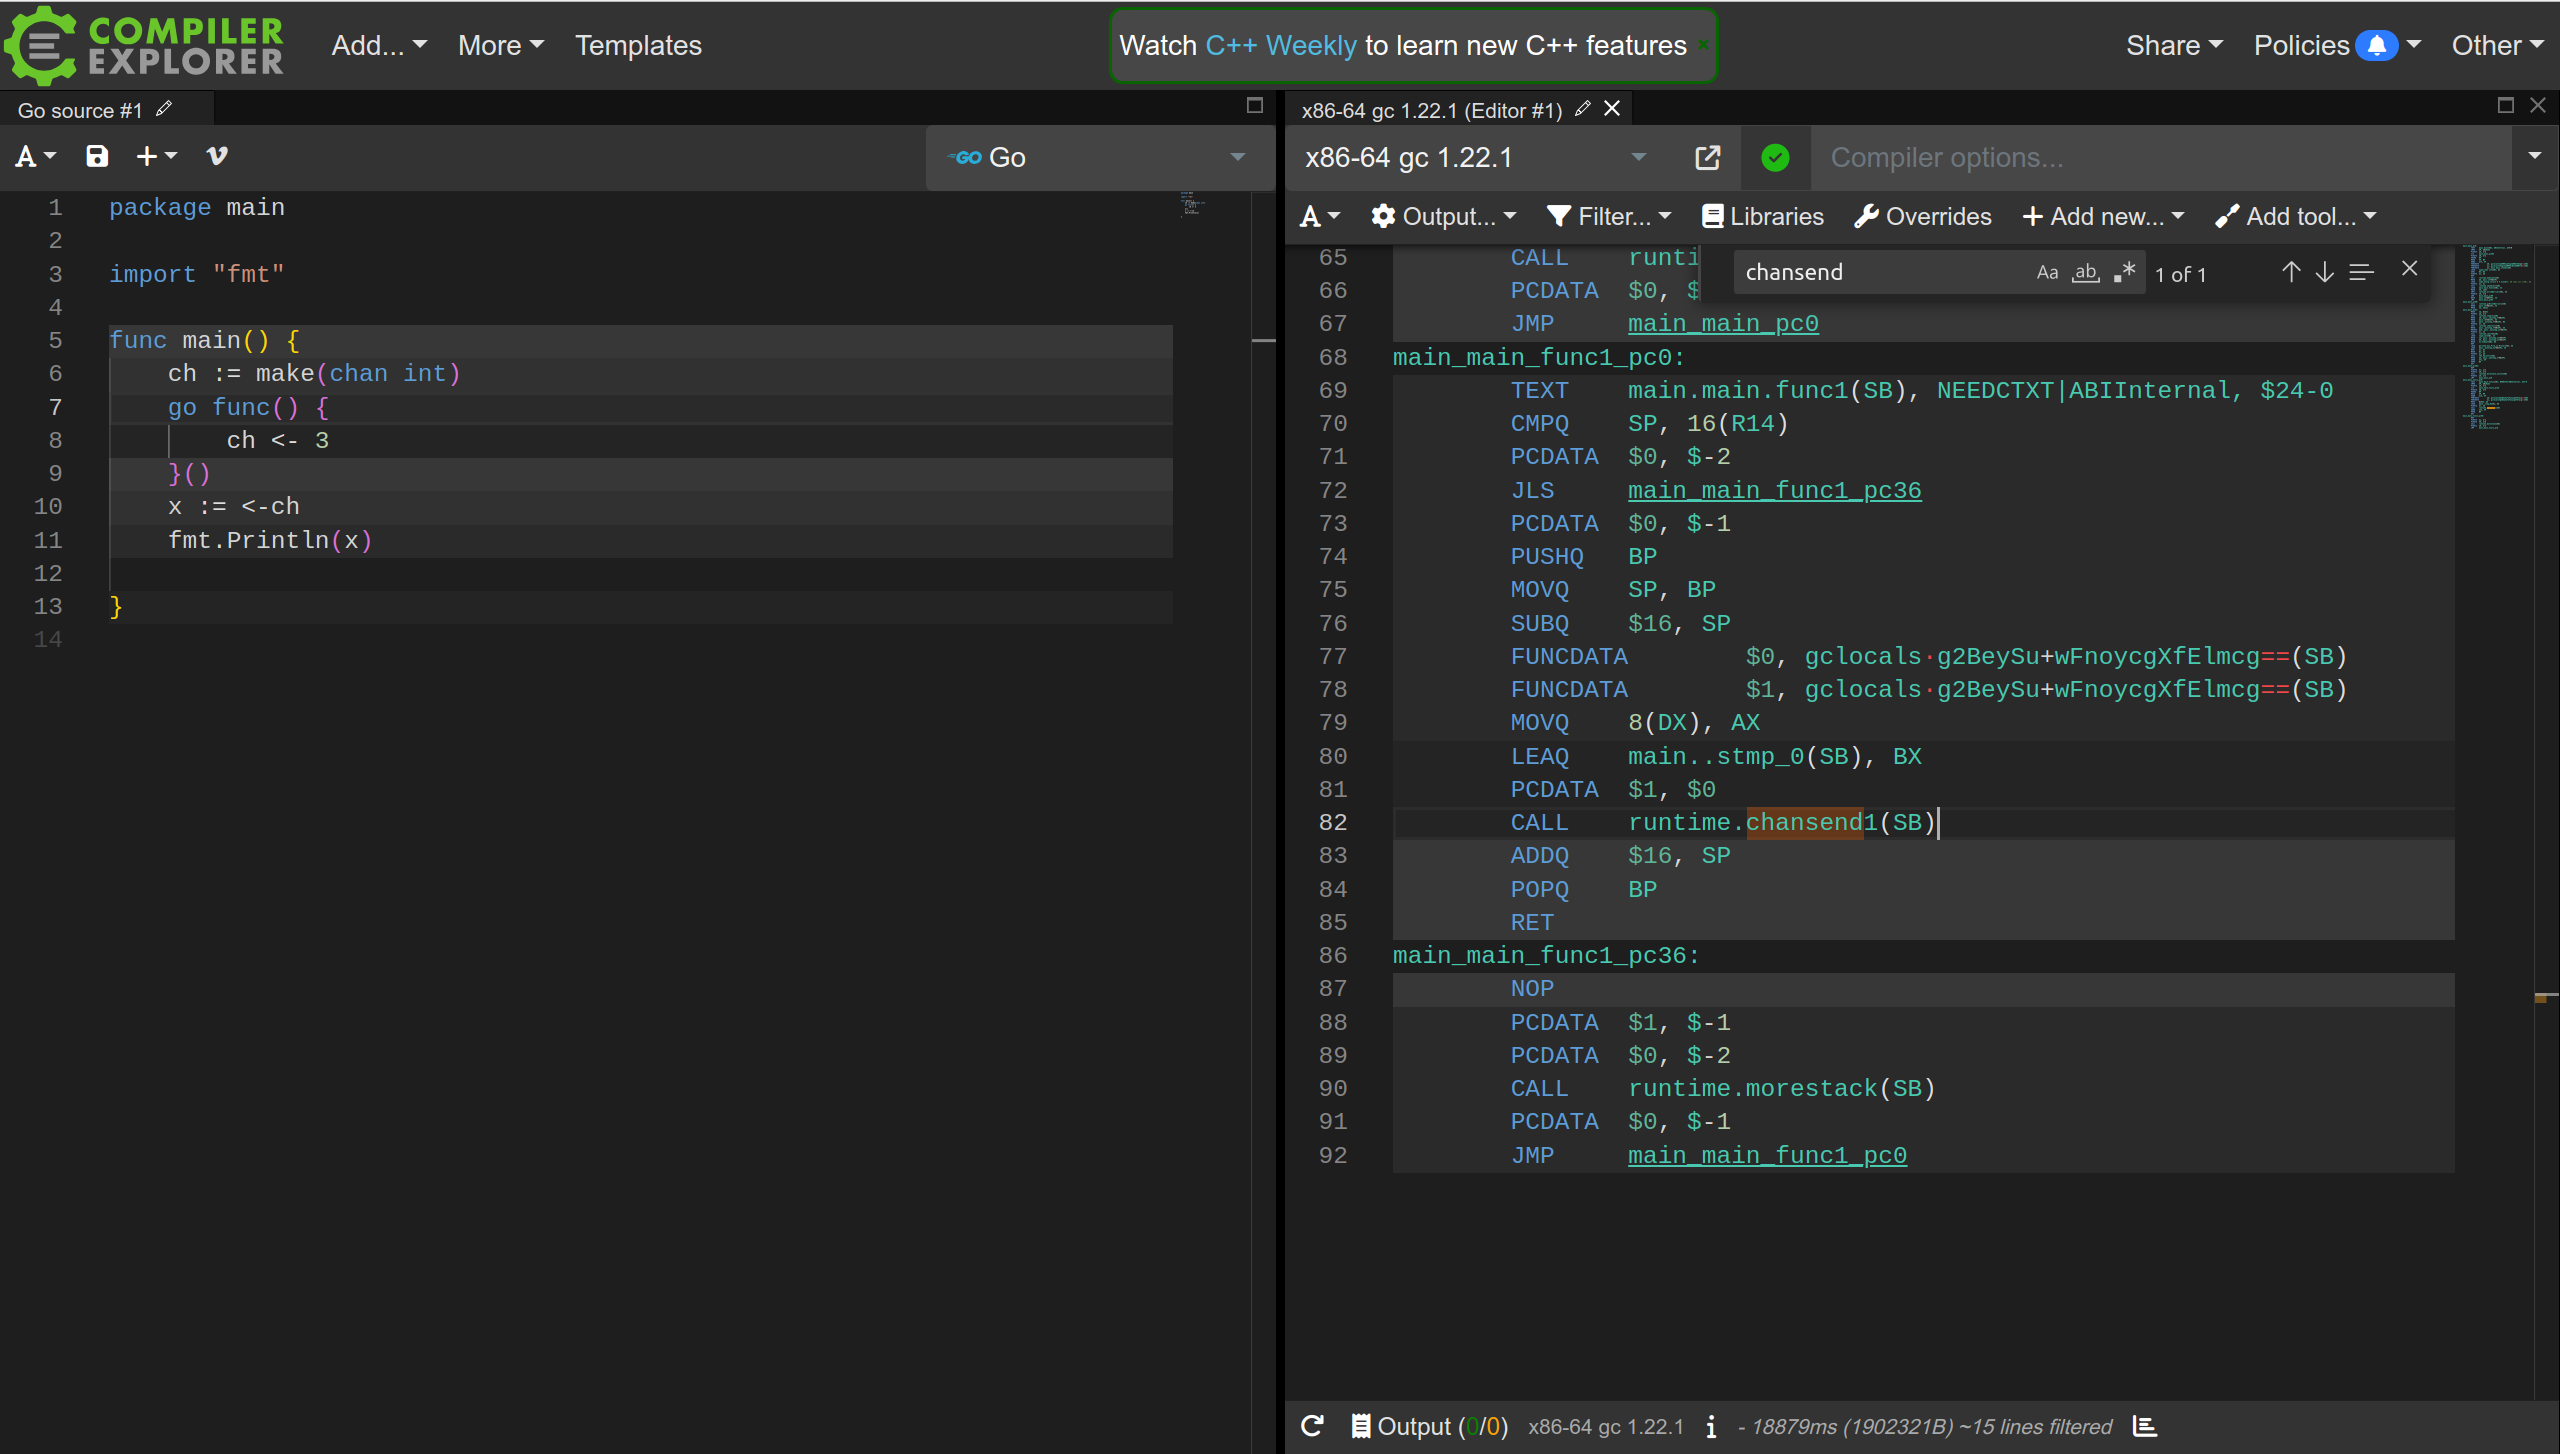Open the Output... settings menu
Viewport: 2560px width, 1454px height.
tap(1444, 216)
